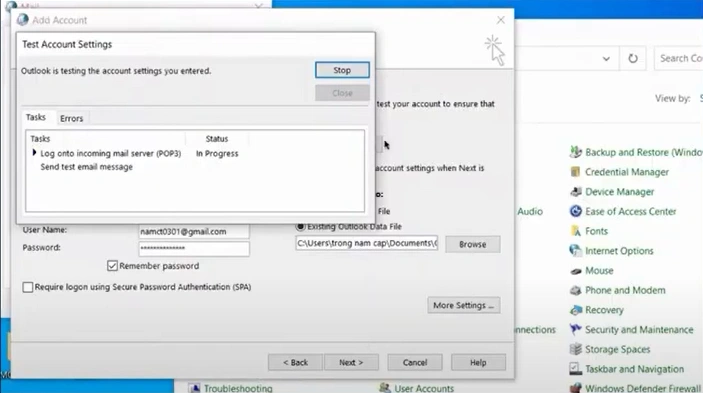
Task: Browse for an Outlook data file
Action: pos(473,244)
